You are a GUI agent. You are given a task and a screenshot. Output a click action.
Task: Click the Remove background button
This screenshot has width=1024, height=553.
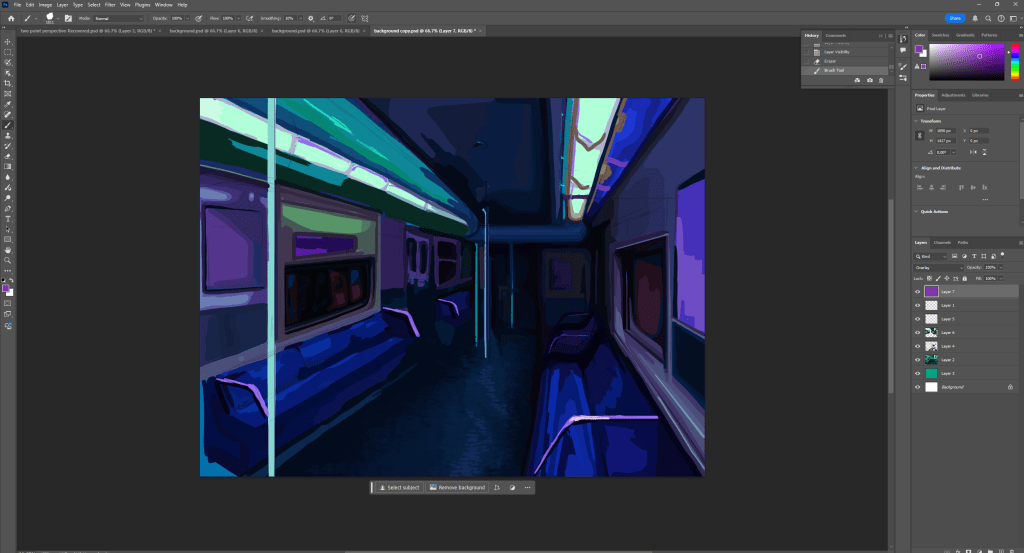pyautogui.click(x=458, y=488)
